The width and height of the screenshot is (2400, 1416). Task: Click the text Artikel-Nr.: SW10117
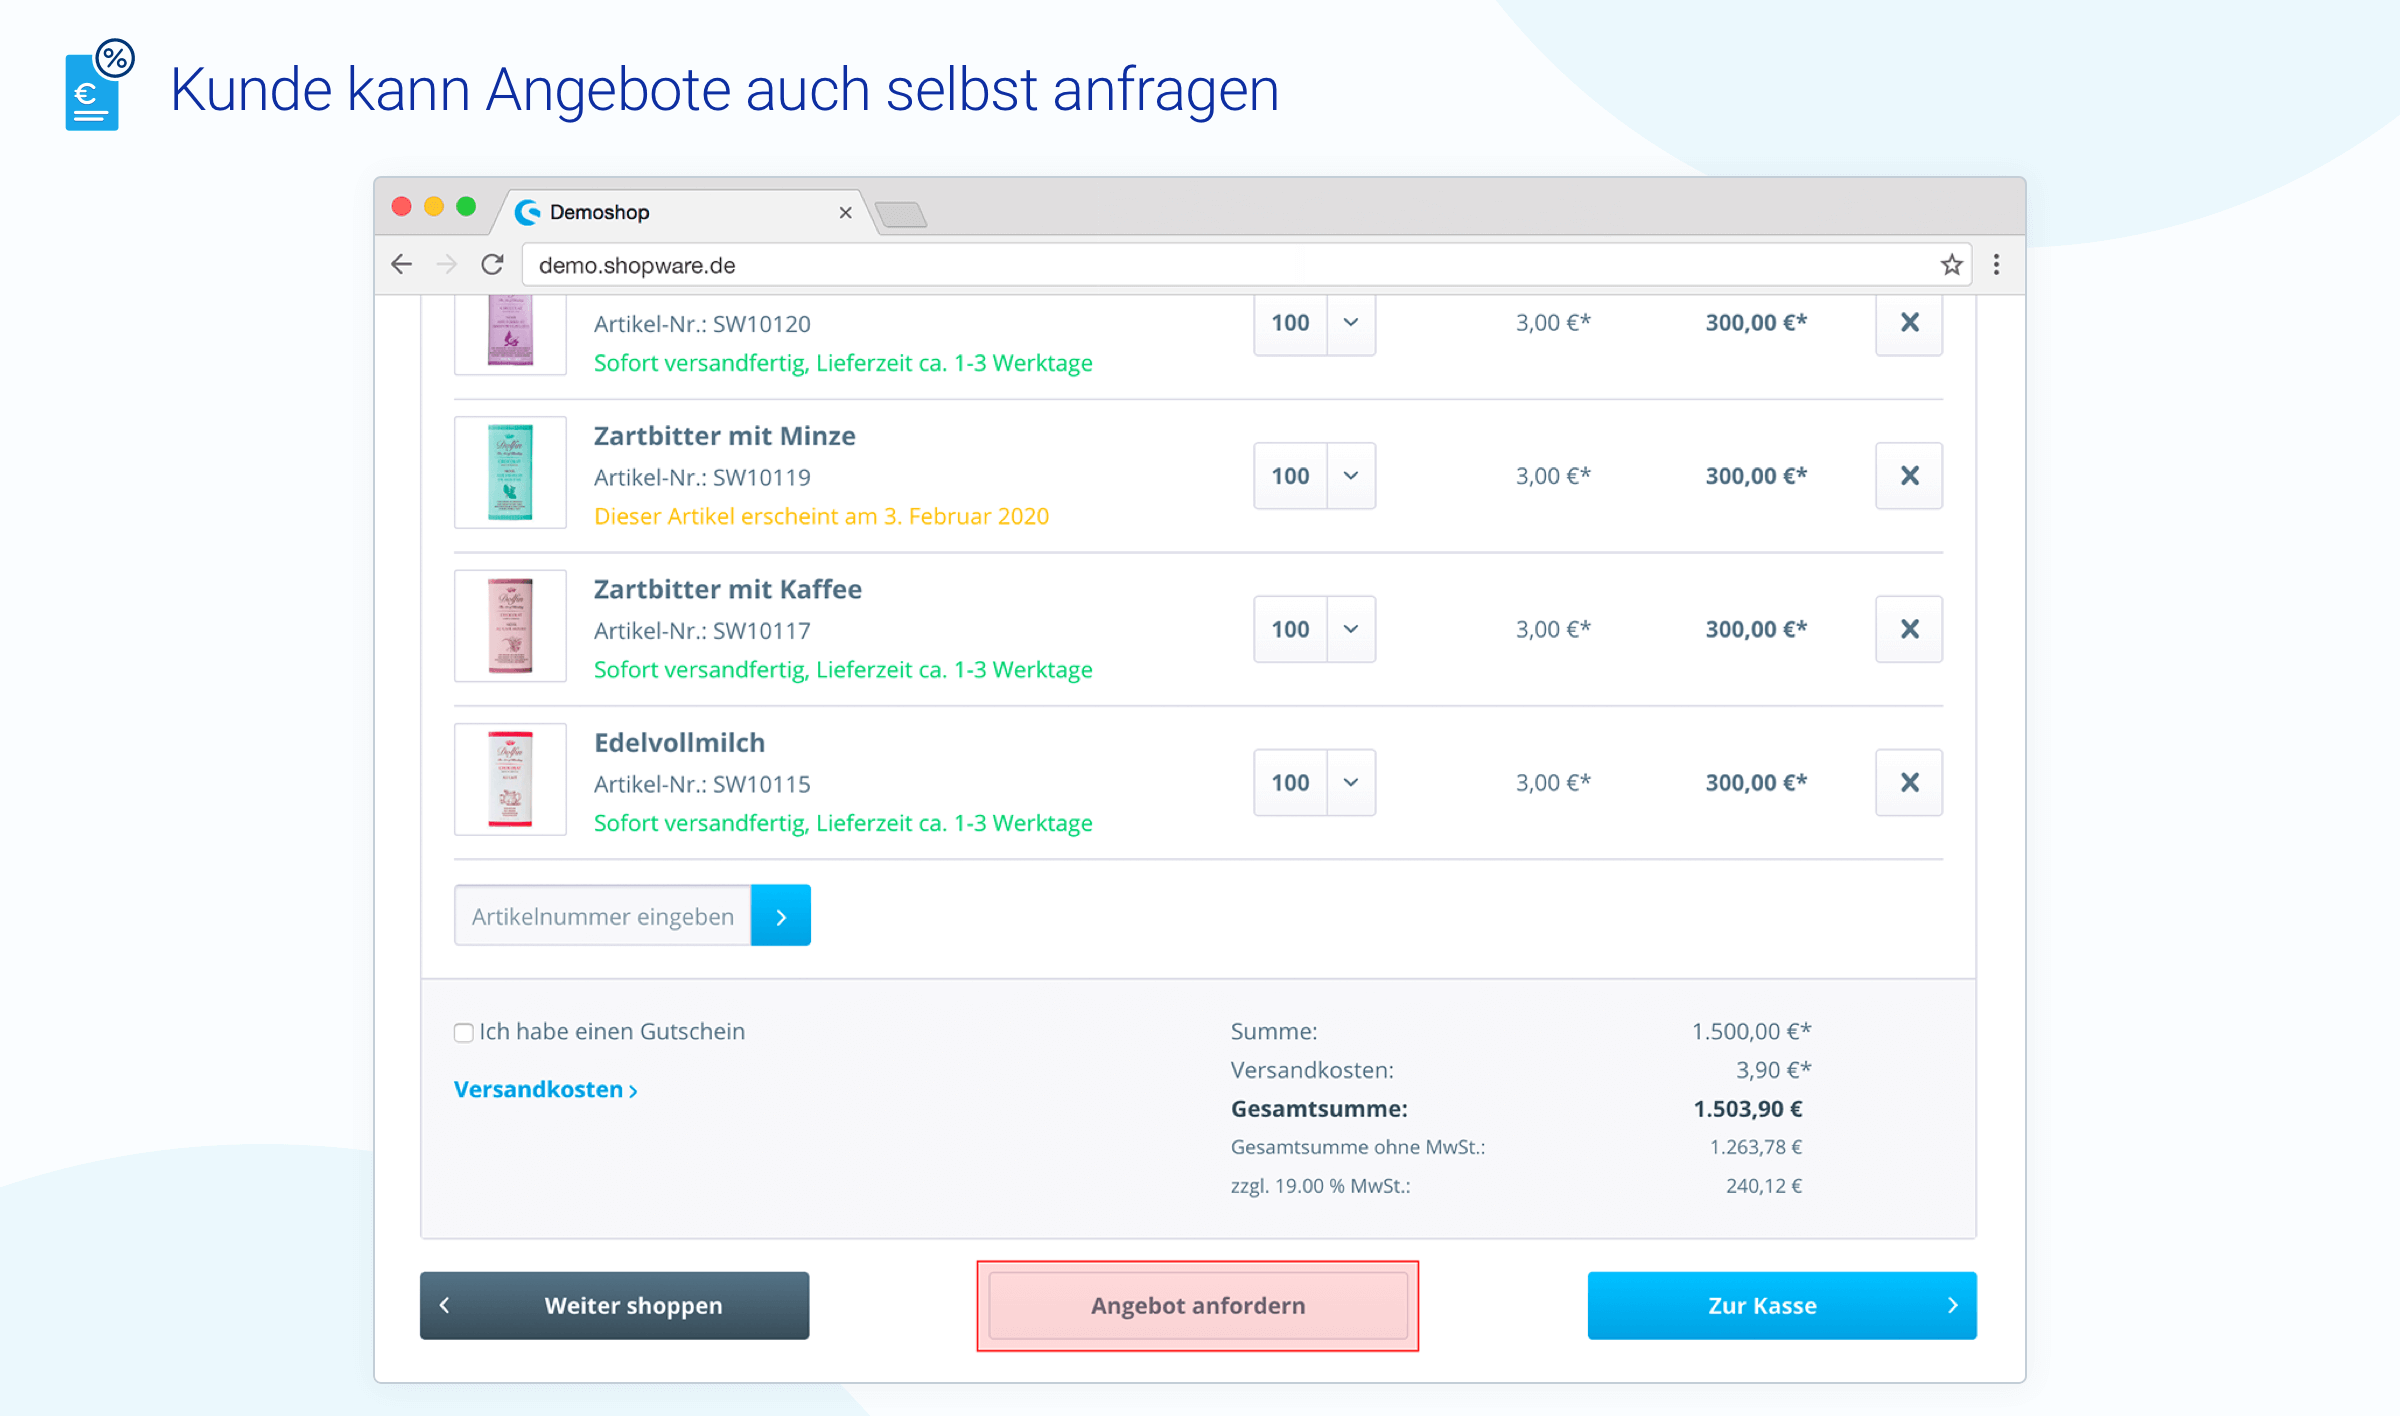tap(702, 631)
